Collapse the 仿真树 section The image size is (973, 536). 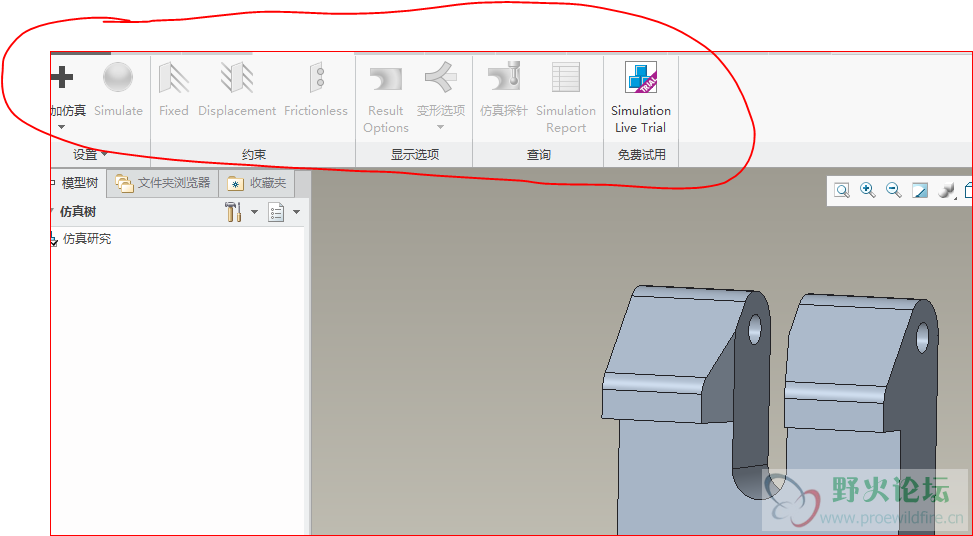point(52,212)
